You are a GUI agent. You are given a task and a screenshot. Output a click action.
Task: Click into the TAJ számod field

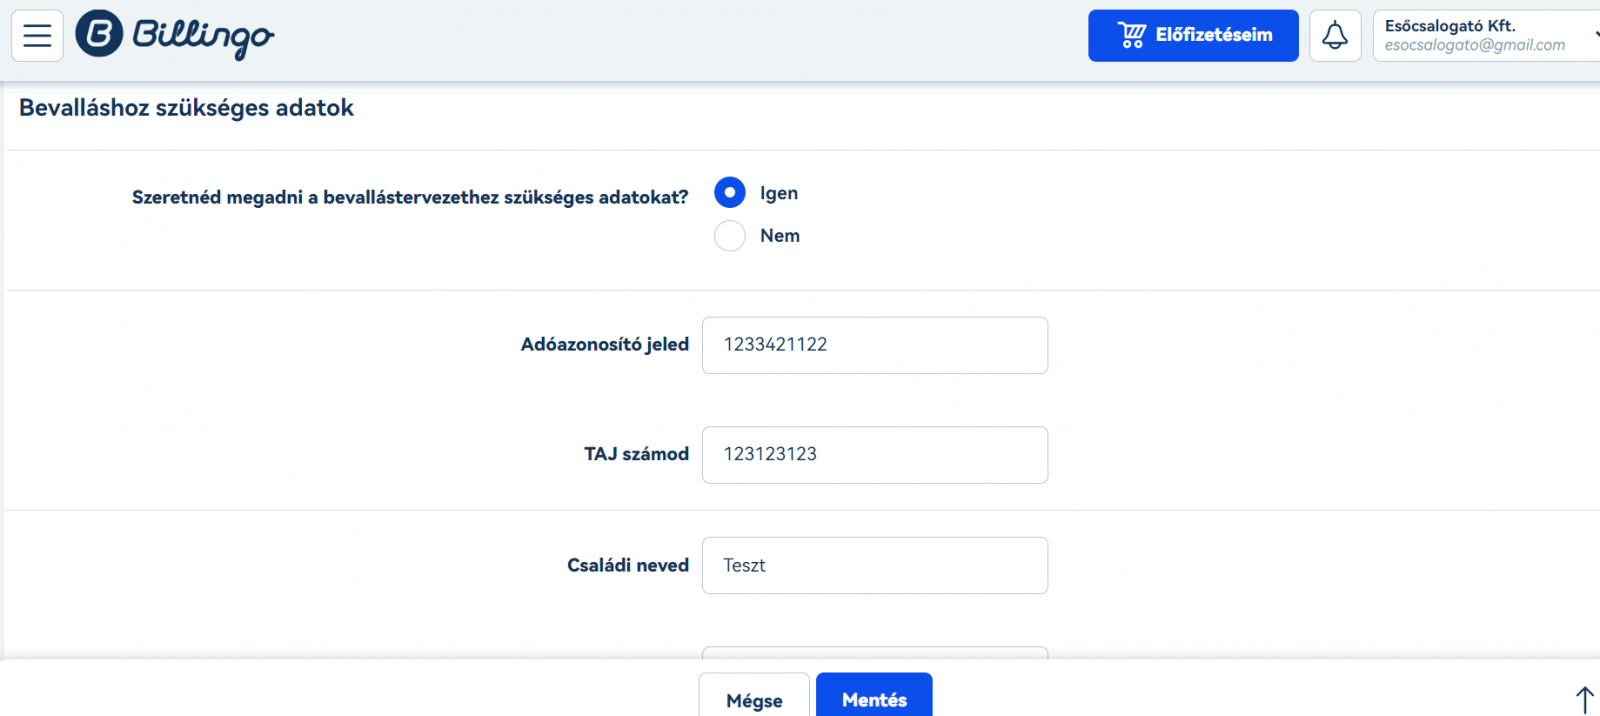point(874,455)
